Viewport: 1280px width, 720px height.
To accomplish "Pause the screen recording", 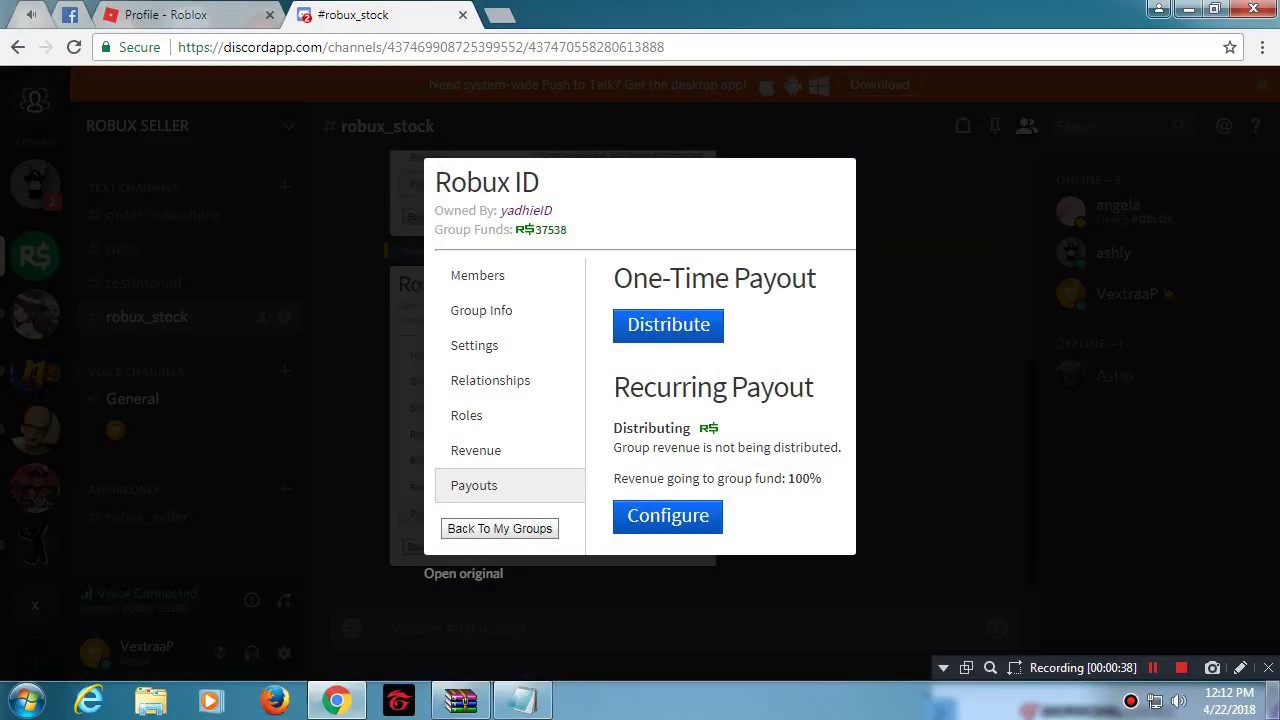I will pyautogui.click(x=1153, y=668).
